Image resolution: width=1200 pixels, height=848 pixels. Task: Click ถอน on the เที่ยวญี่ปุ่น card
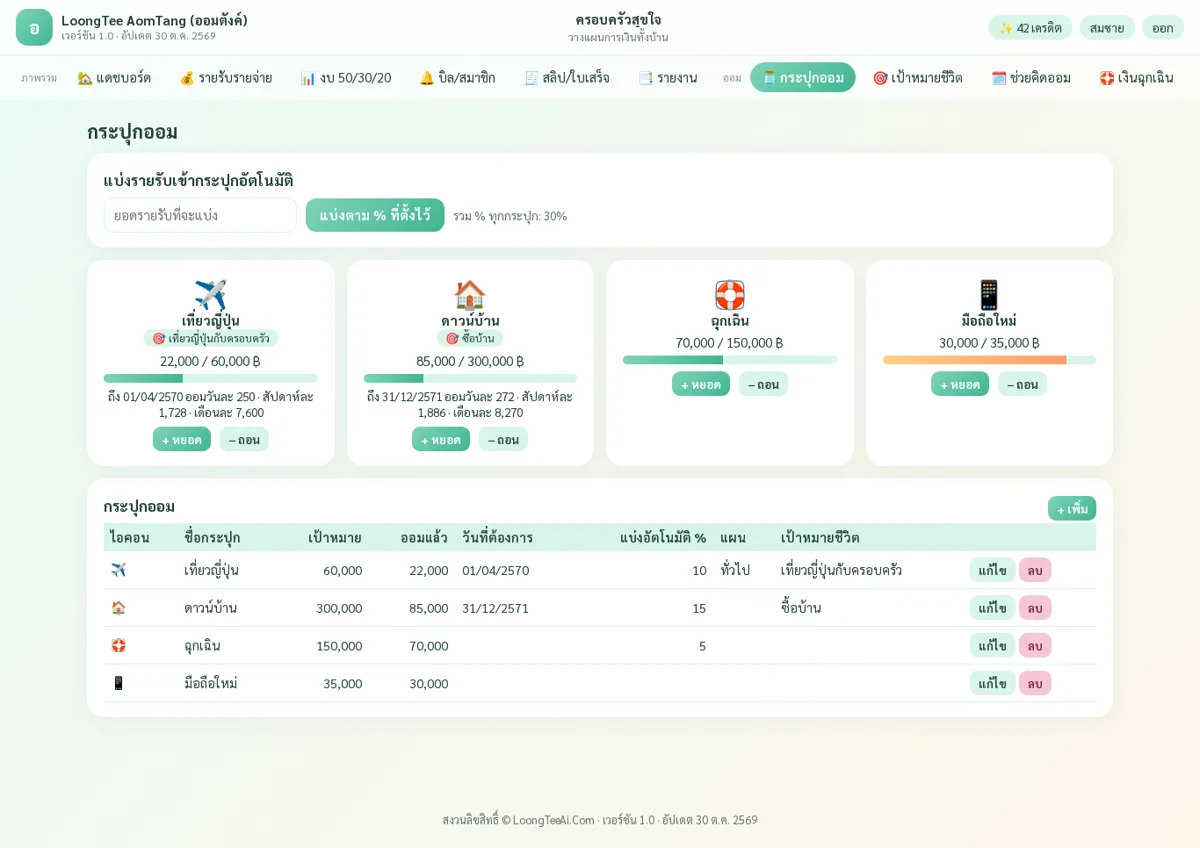pos(244,439)
